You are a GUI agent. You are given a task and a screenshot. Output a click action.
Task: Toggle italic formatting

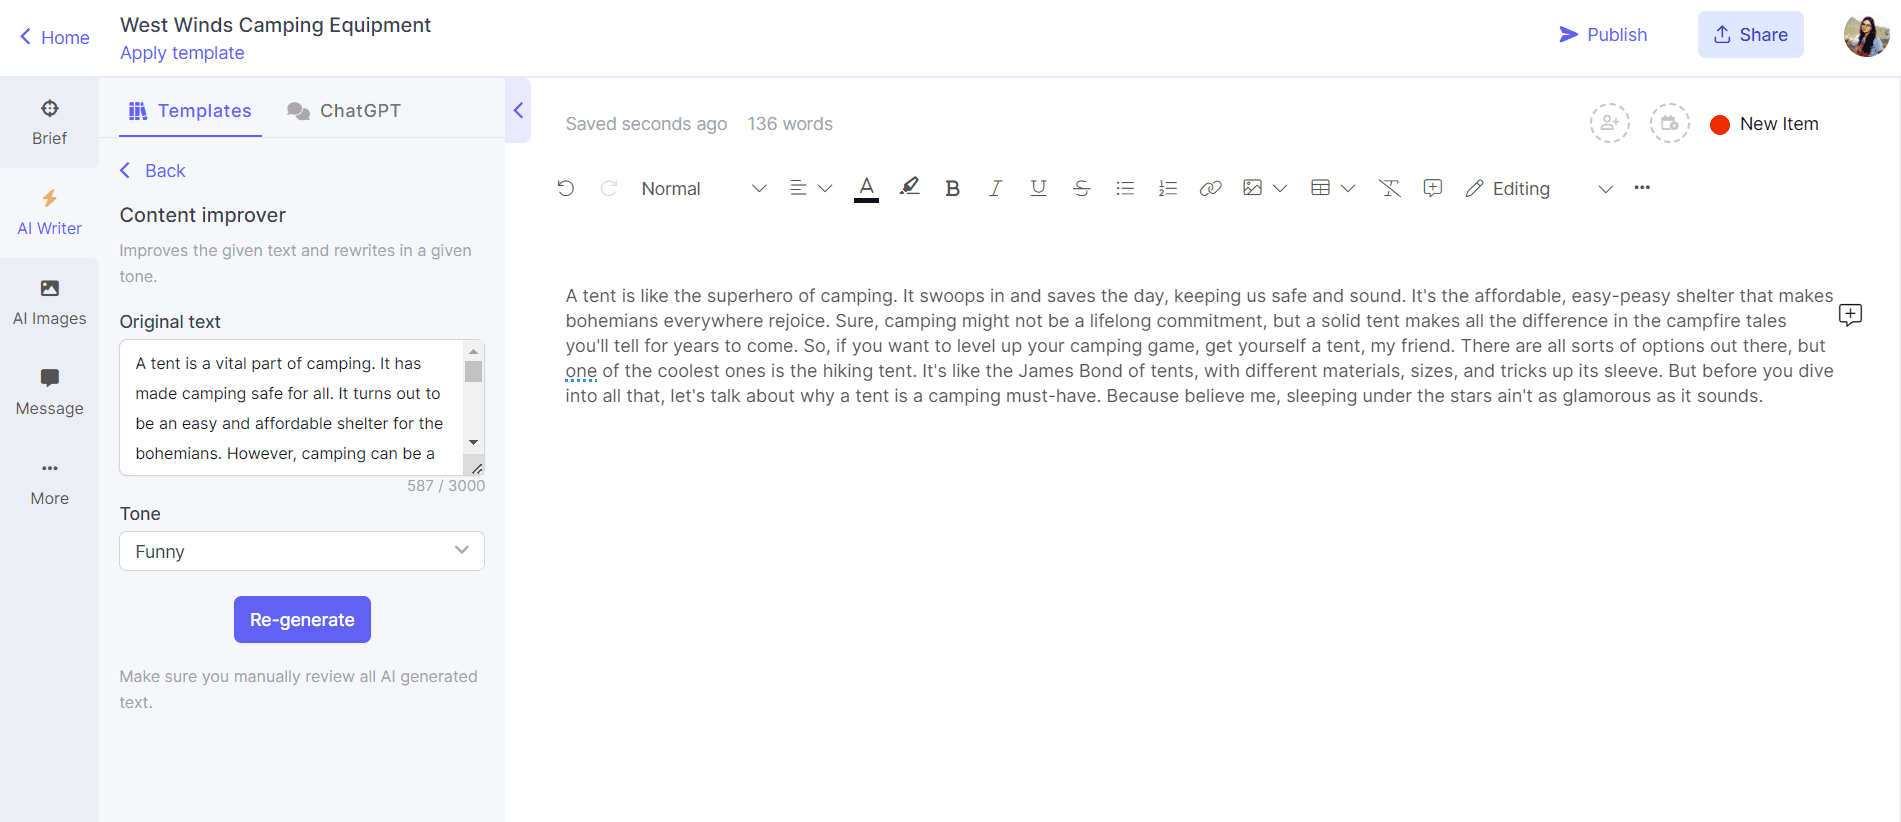995,188
